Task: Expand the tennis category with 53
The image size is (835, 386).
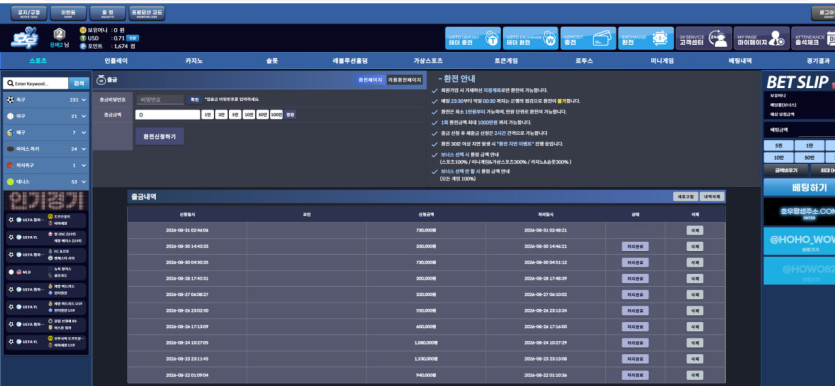Action: [46, 182]
